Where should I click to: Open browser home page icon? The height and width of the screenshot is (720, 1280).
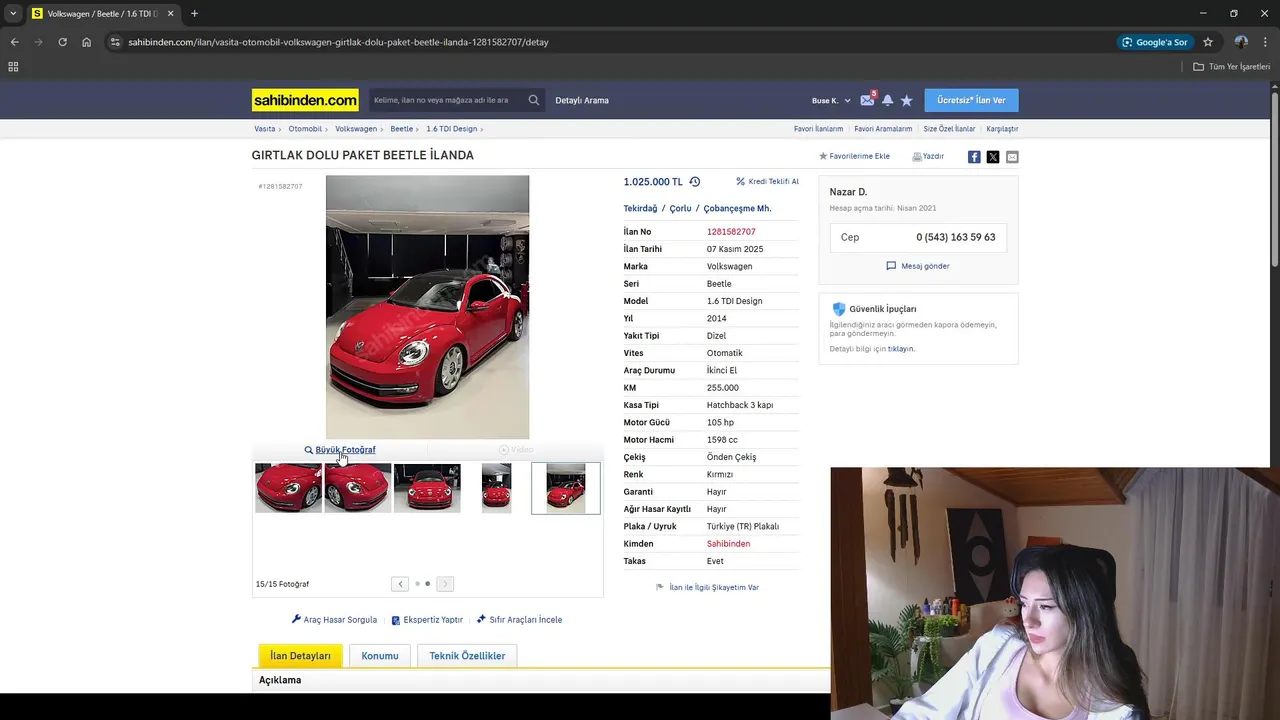tap(87, 42)
